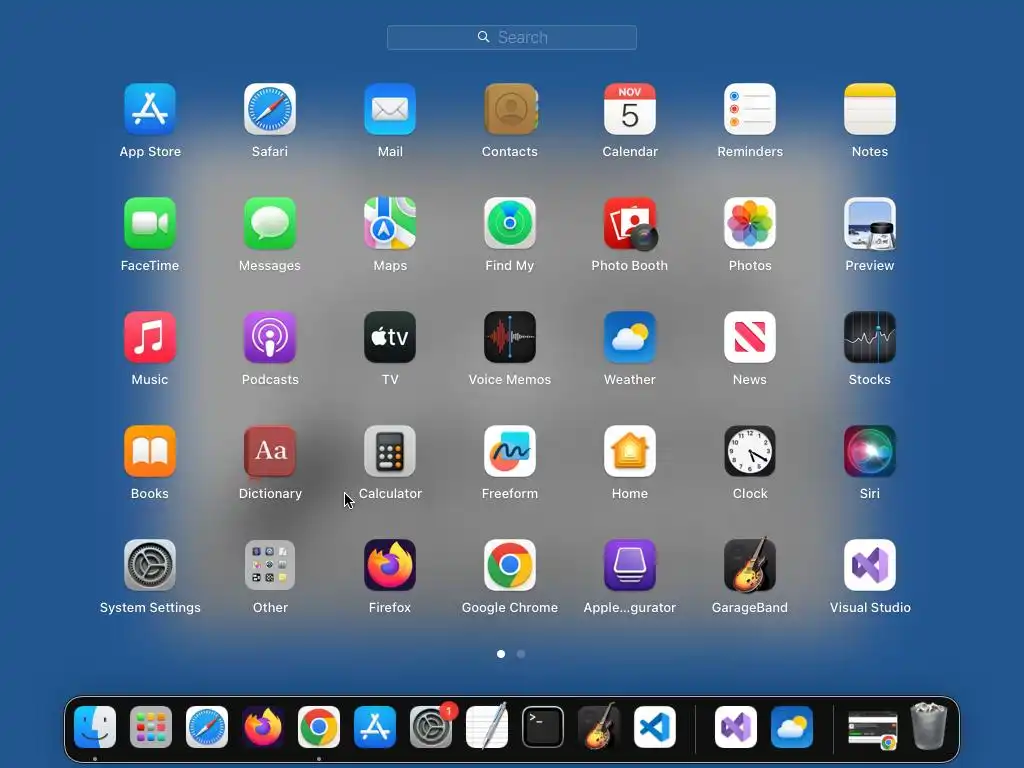Open the Stocks app
The height and width of the screenshot is (768, 1024).
[x=870, y=337]
